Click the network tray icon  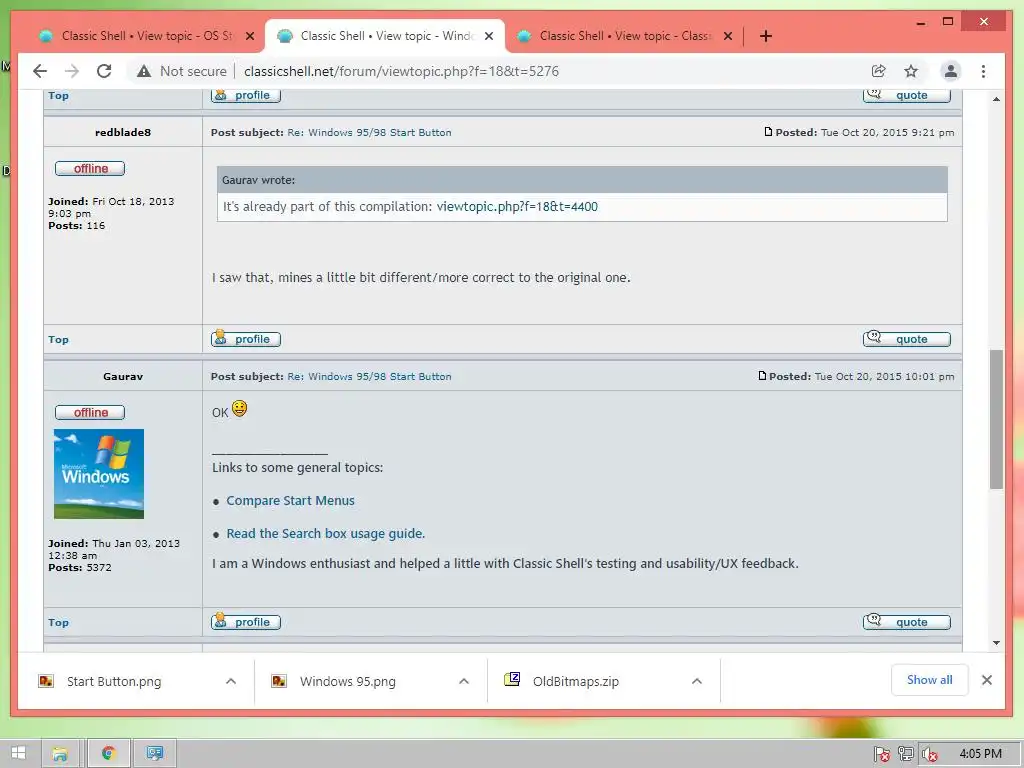905,754
